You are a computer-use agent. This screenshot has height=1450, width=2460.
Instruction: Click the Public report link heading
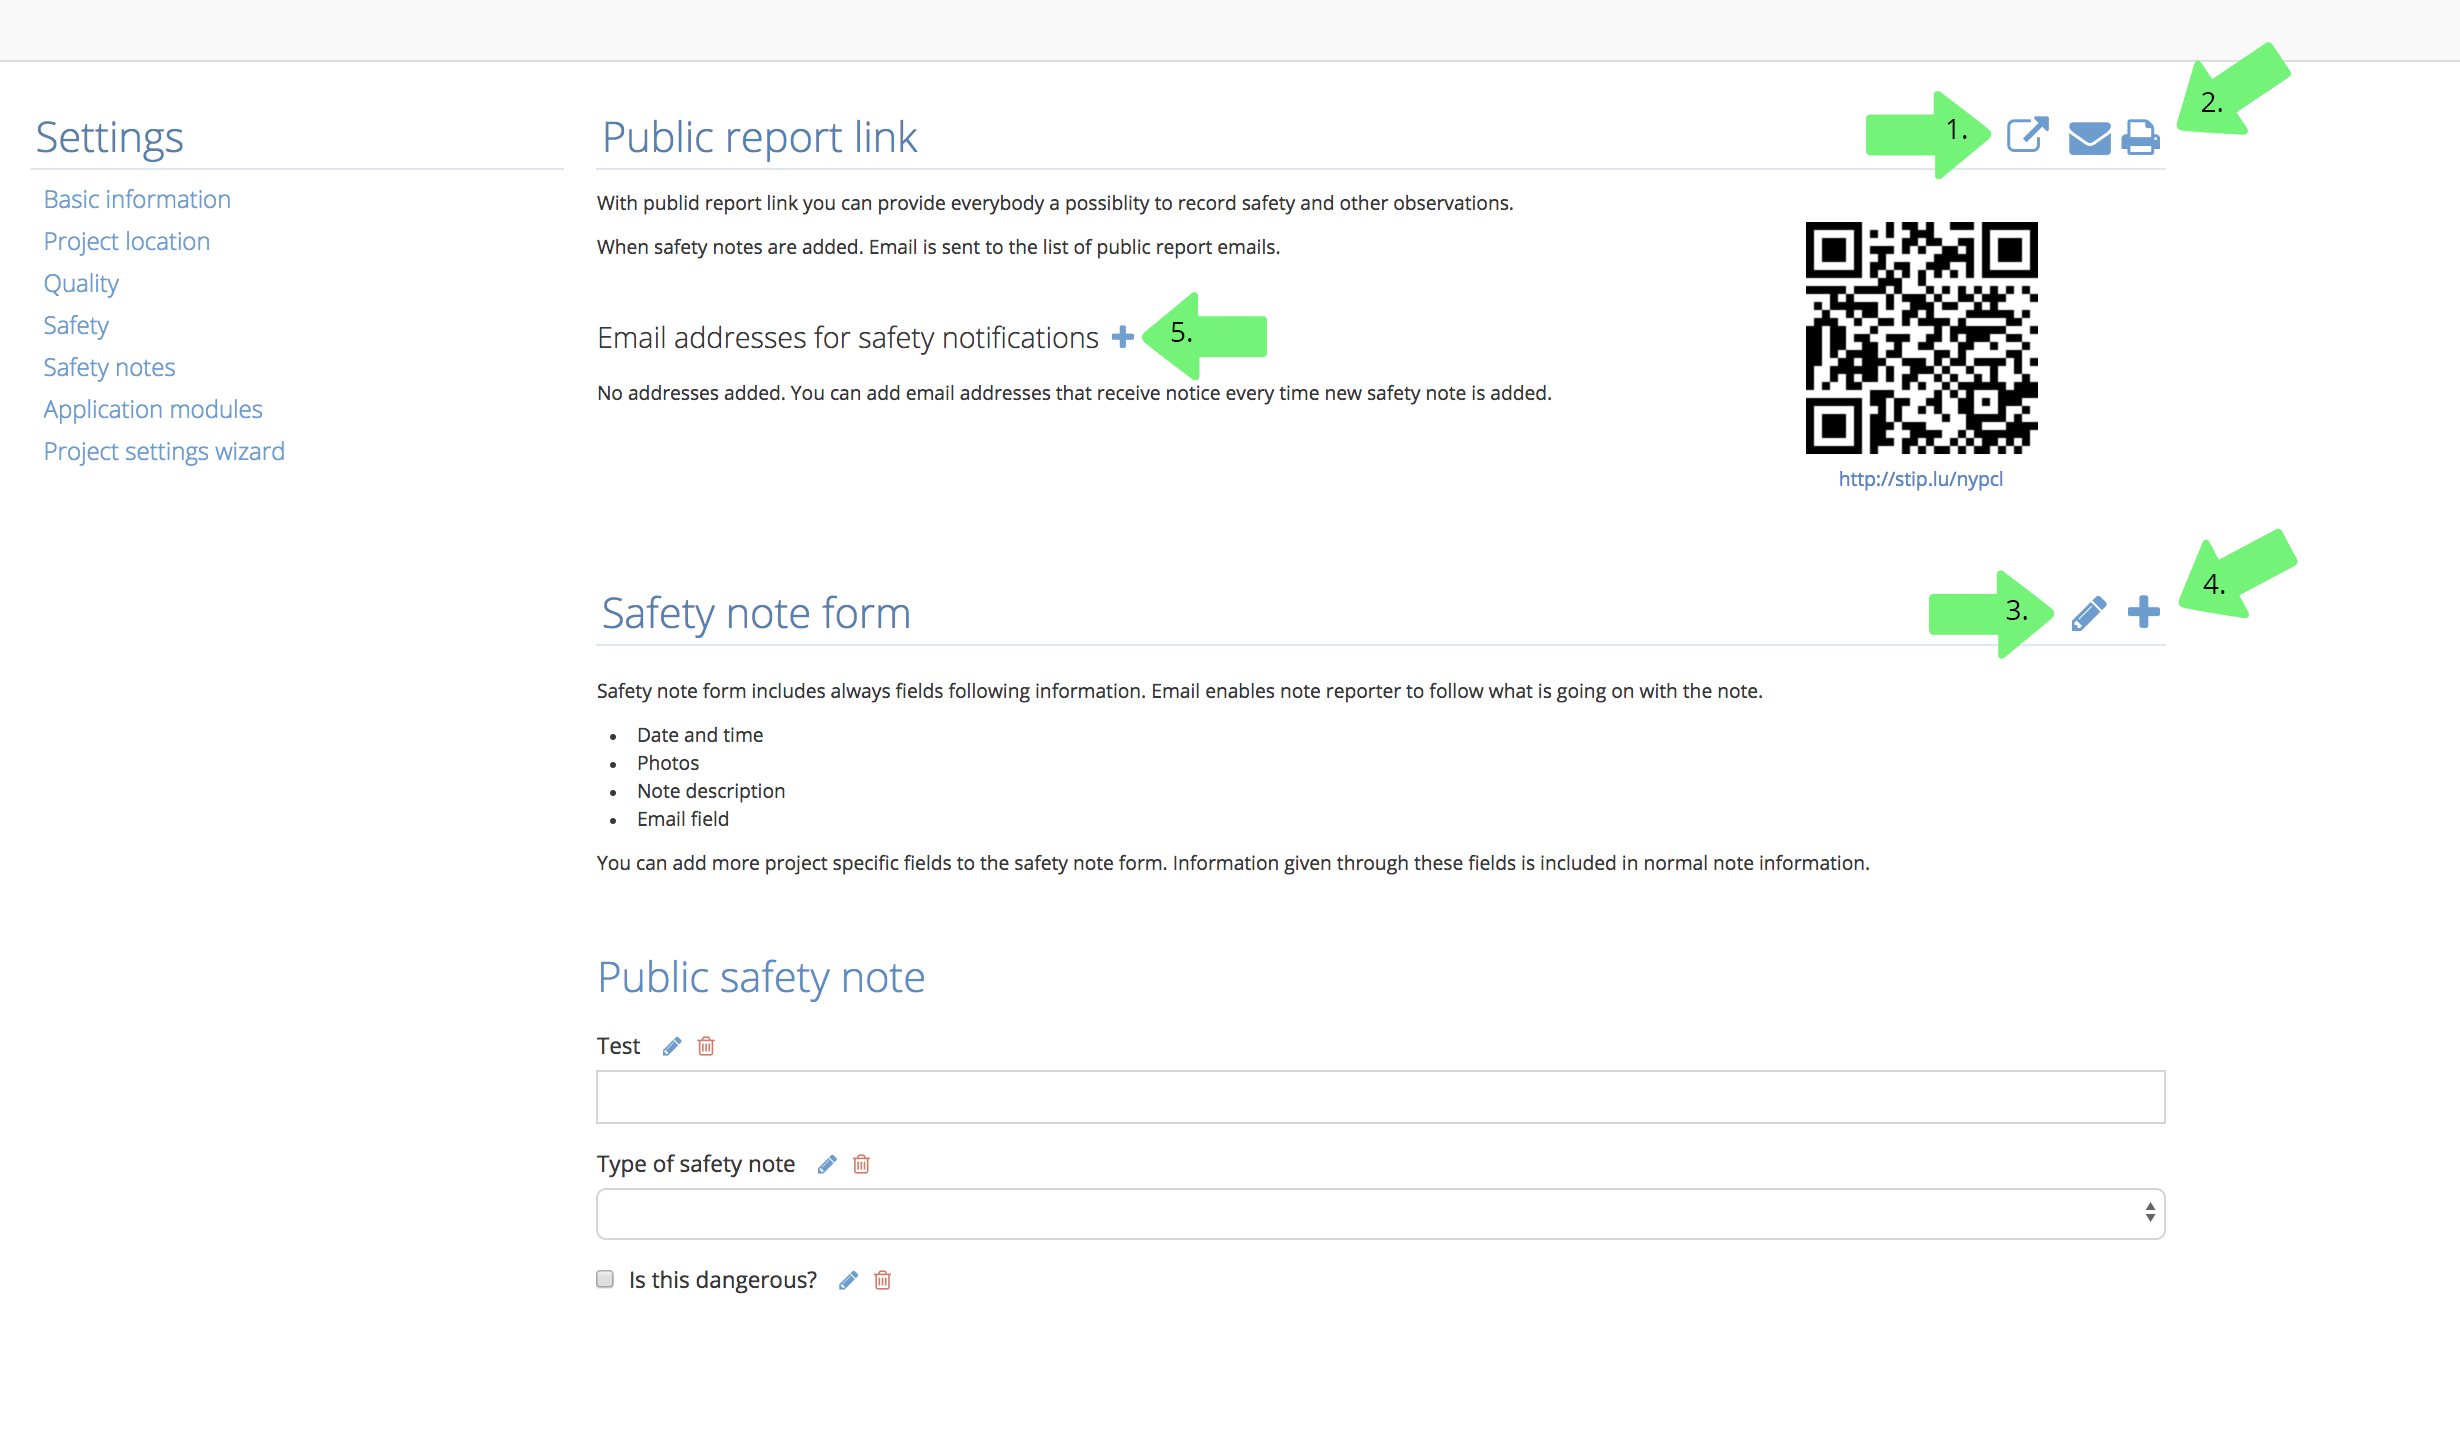click(x=760, y=137)
